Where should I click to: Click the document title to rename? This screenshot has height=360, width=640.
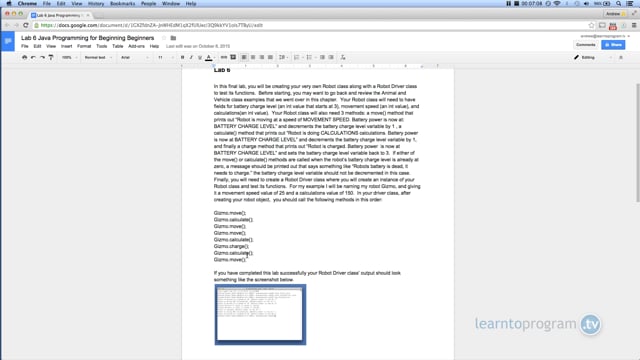coord(88,38)
